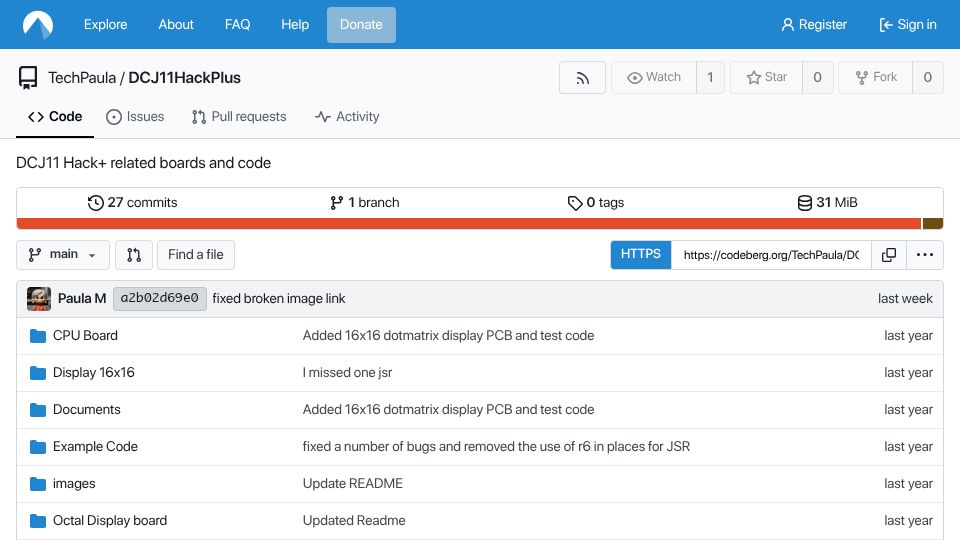Open the Octal Display board folder

110,520
